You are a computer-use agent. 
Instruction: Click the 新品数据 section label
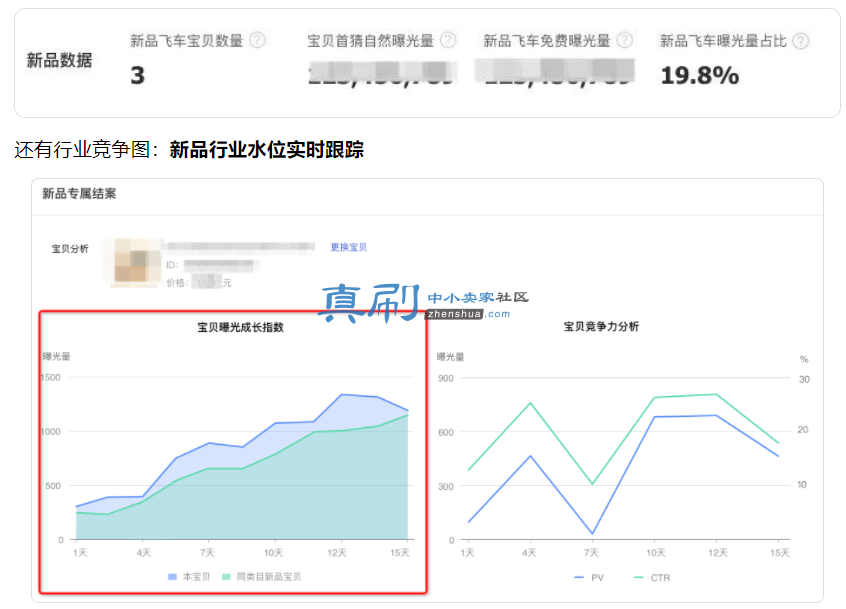click(59, 60)
